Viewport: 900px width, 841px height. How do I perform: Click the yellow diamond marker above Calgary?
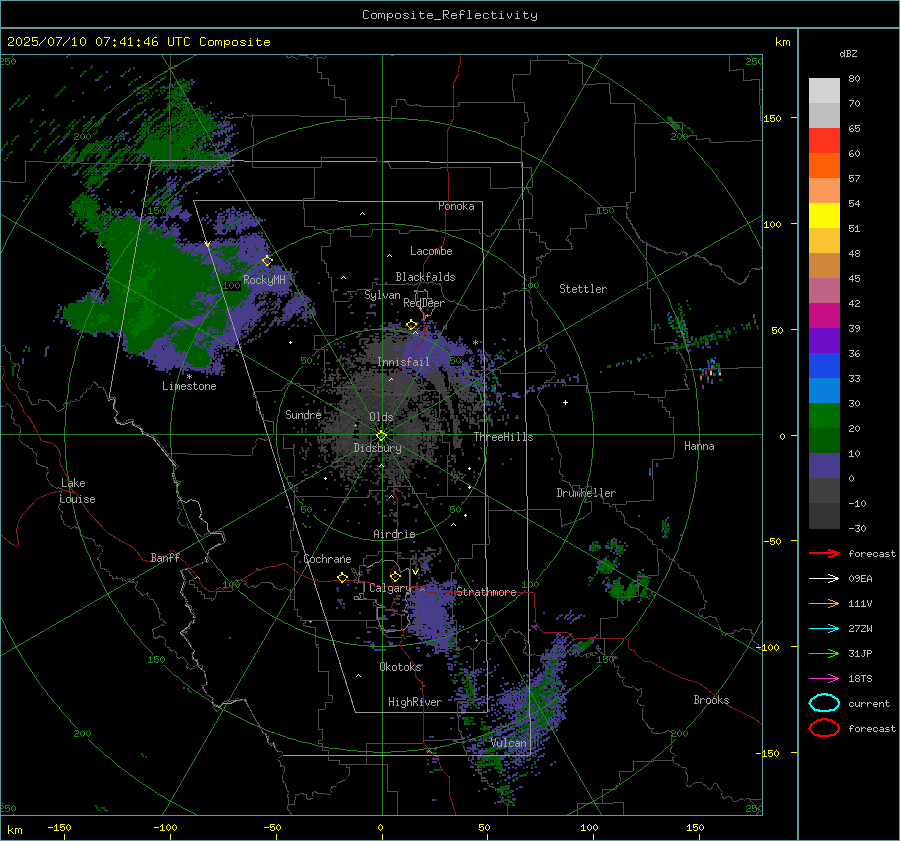(395, 576)
